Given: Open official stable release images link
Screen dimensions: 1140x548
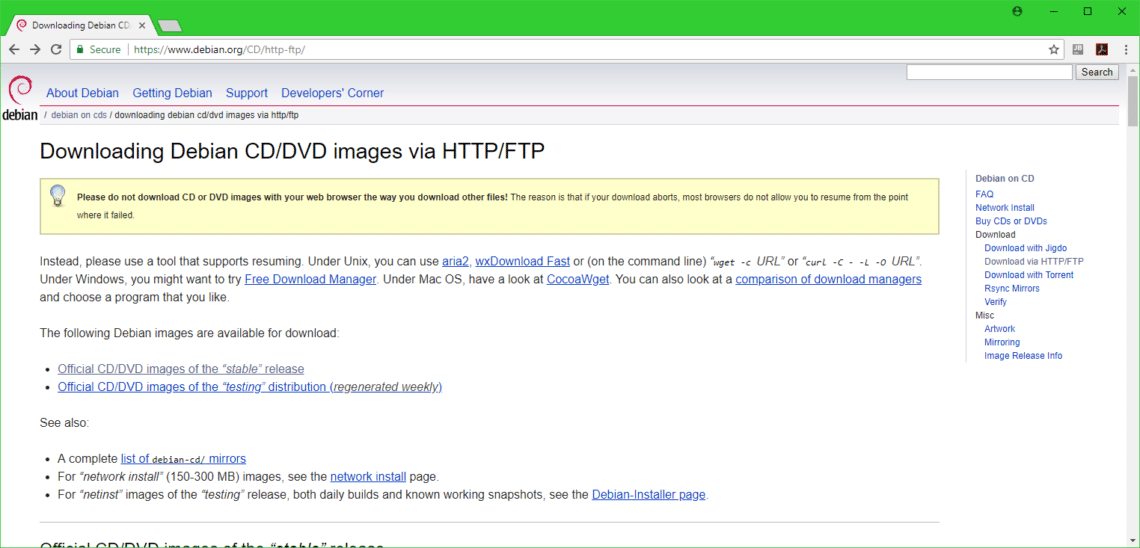Looking at the screenshot, I should (x=181, y=368).
